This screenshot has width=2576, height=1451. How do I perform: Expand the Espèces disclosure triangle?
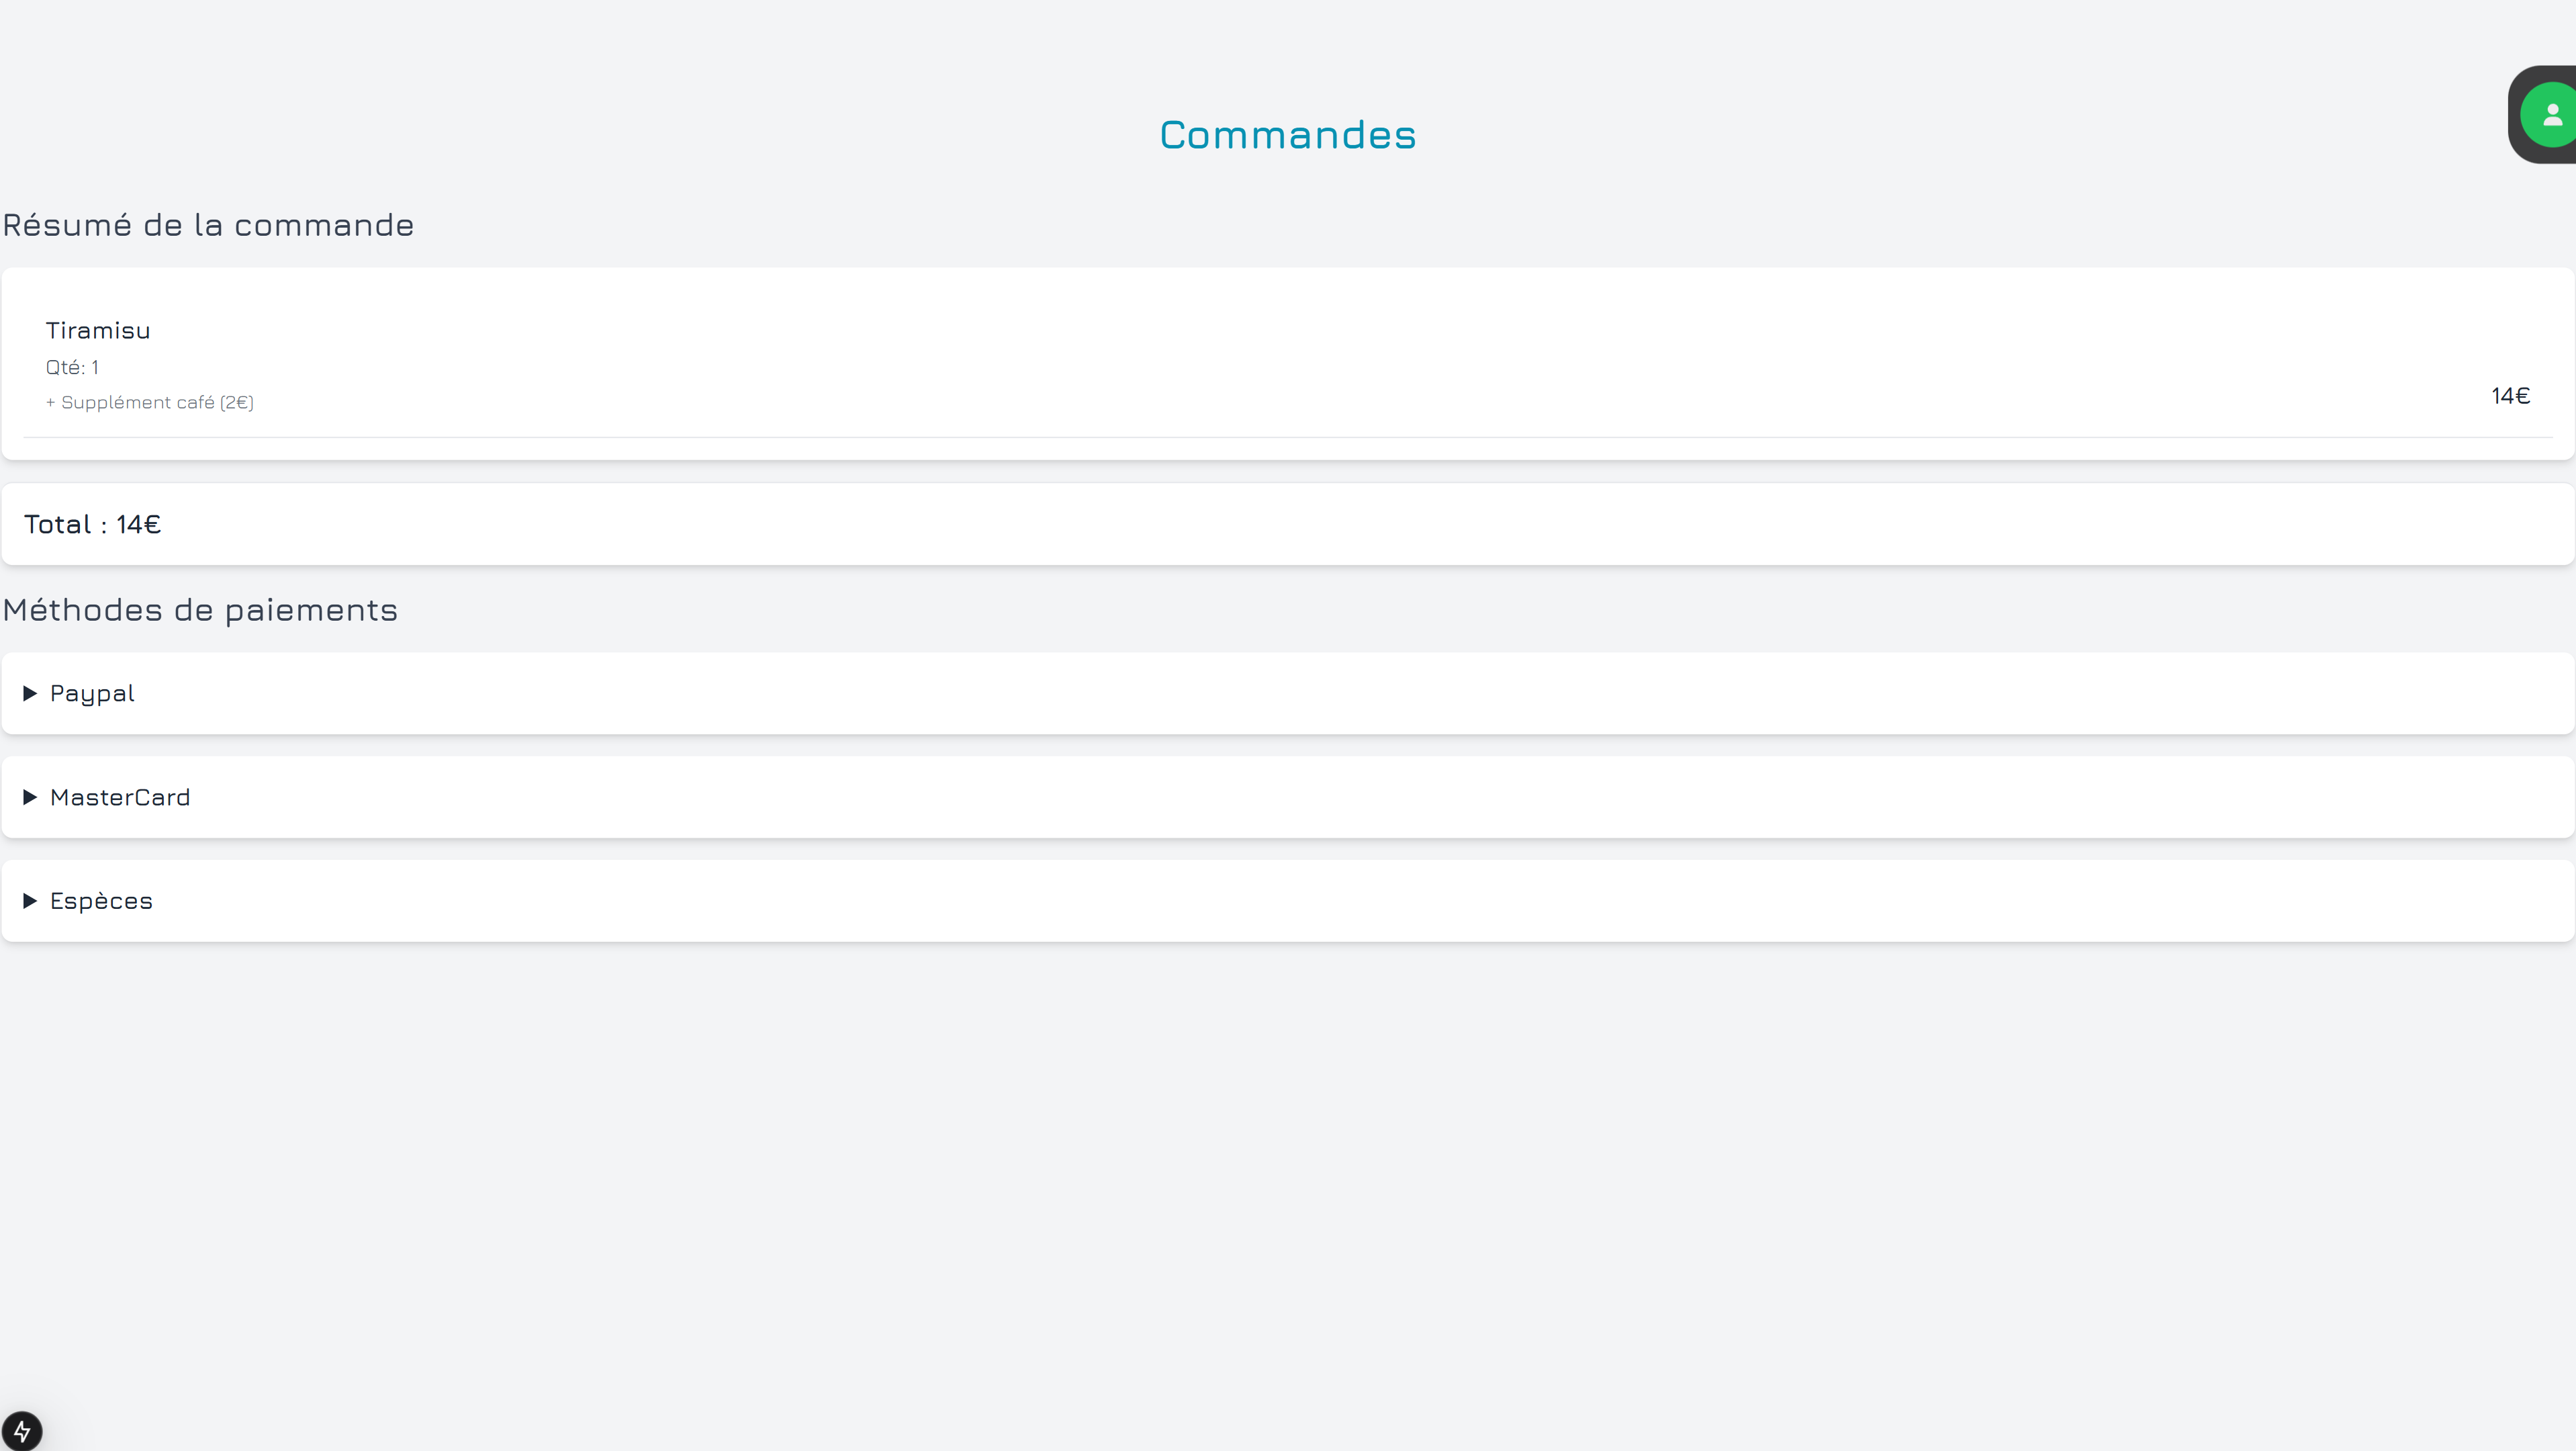30,901
